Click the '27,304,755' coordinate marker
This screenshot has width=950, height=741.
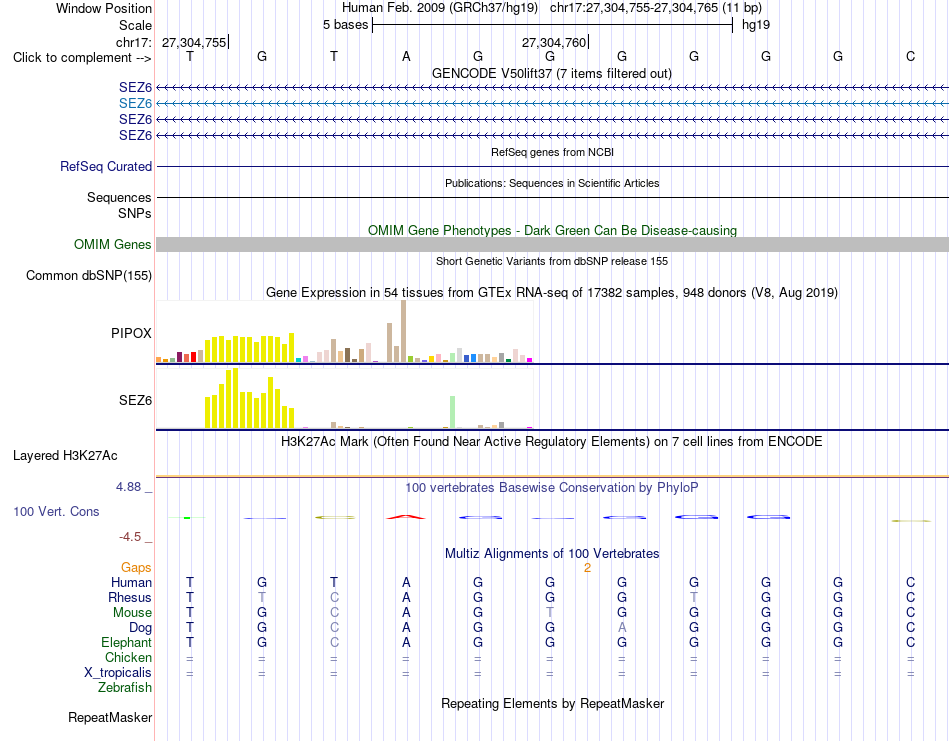tap(194, 42)
